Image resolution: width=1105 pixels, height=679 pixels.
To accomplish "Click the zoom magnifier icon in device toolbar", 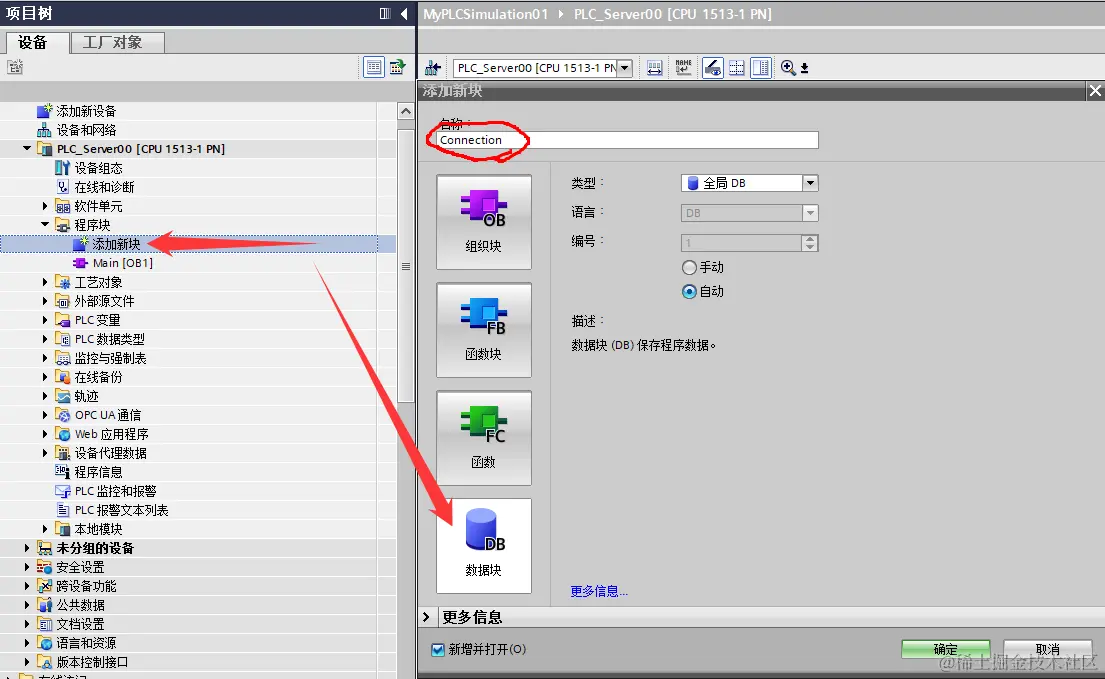I will click(788, 68).
